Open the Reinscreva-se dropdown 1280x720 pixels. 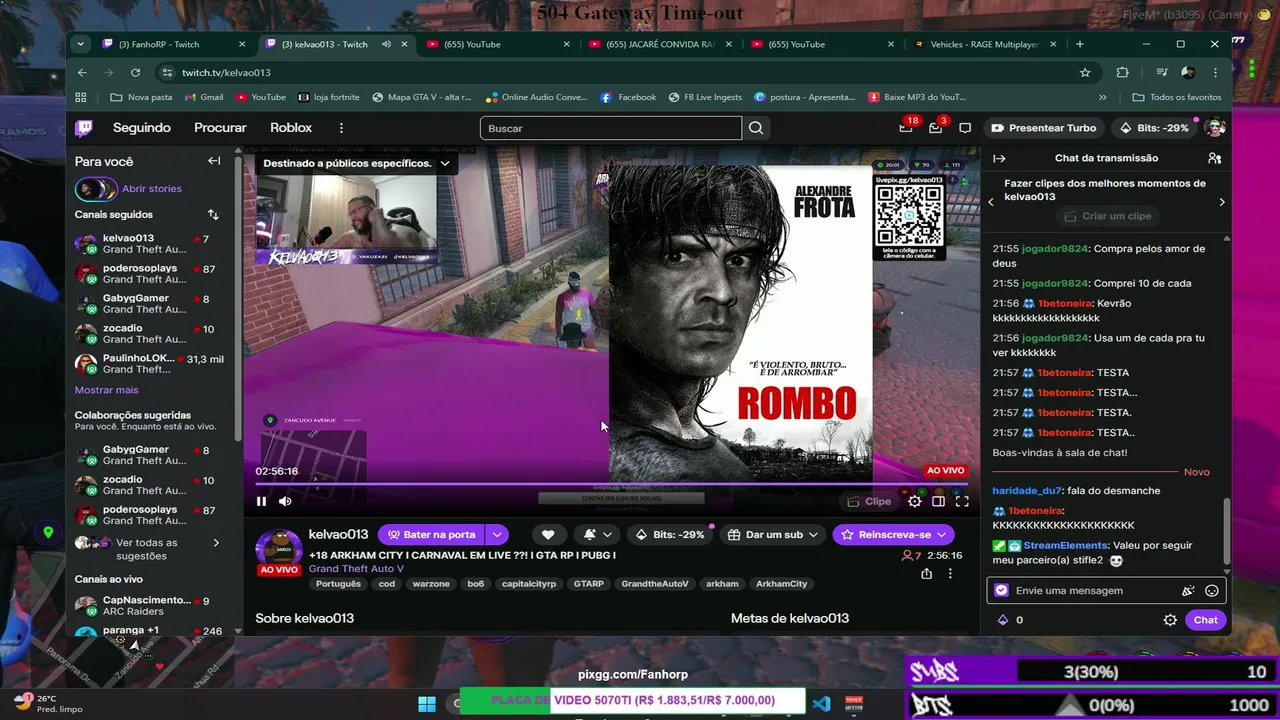coord(893,535)
